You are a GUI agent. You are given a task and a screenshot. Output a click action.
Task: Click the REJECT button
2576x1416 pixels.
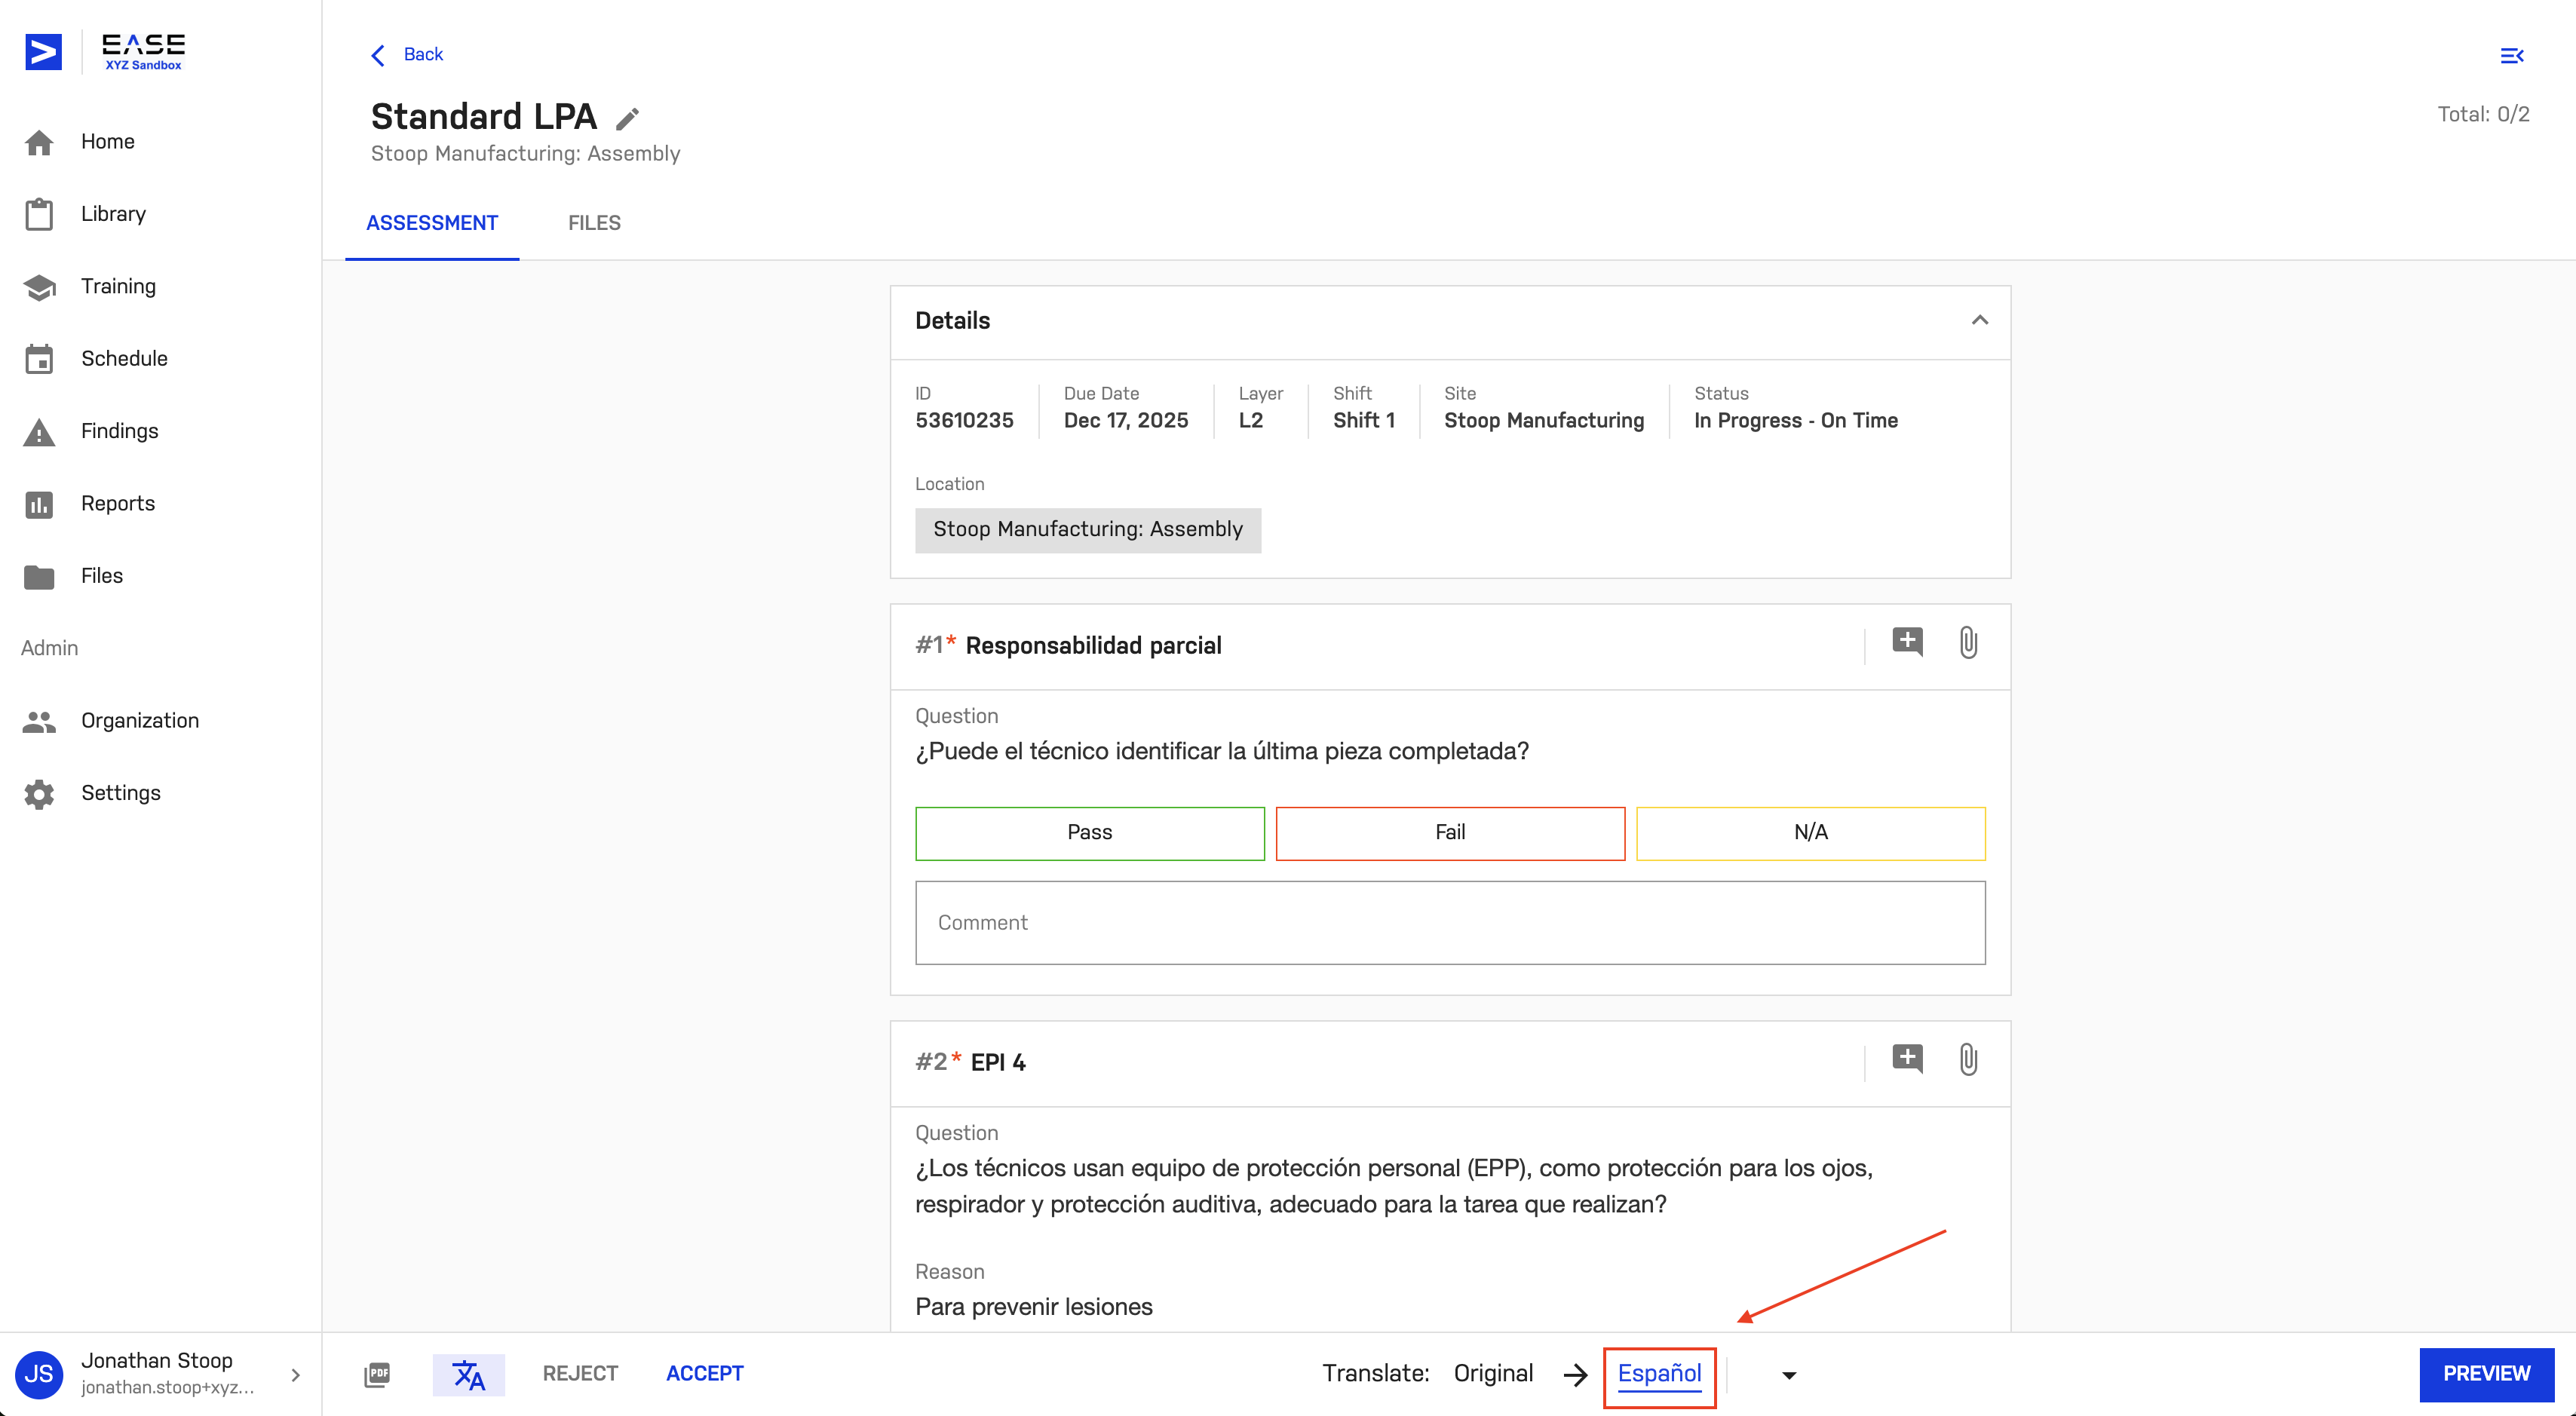[x=580, y=1374]
